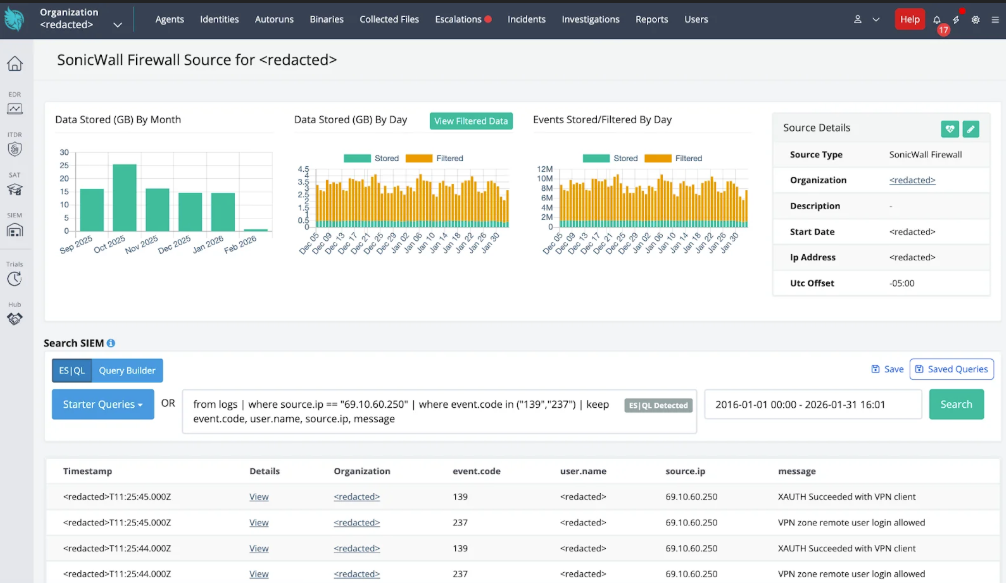Switch to ES|QL query mode
This screenshot has width=1006, height=583.
pyautogui.click(x=71, y=370)
